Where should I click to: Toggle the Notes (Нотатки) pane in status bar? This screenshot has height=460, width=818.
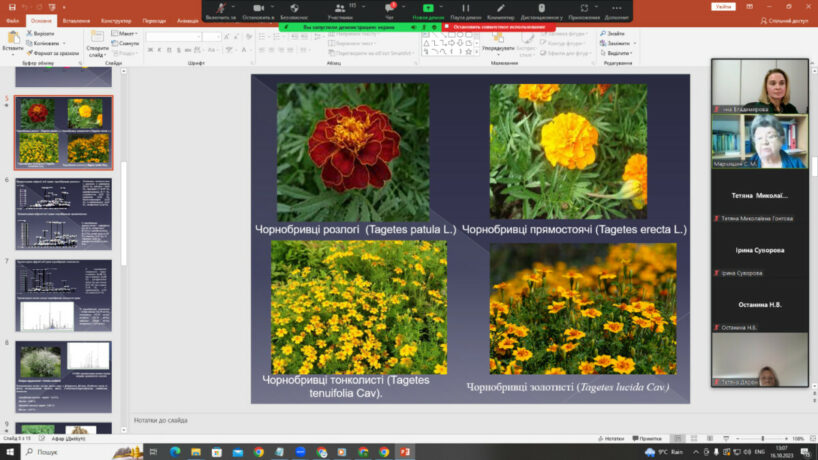610,438
